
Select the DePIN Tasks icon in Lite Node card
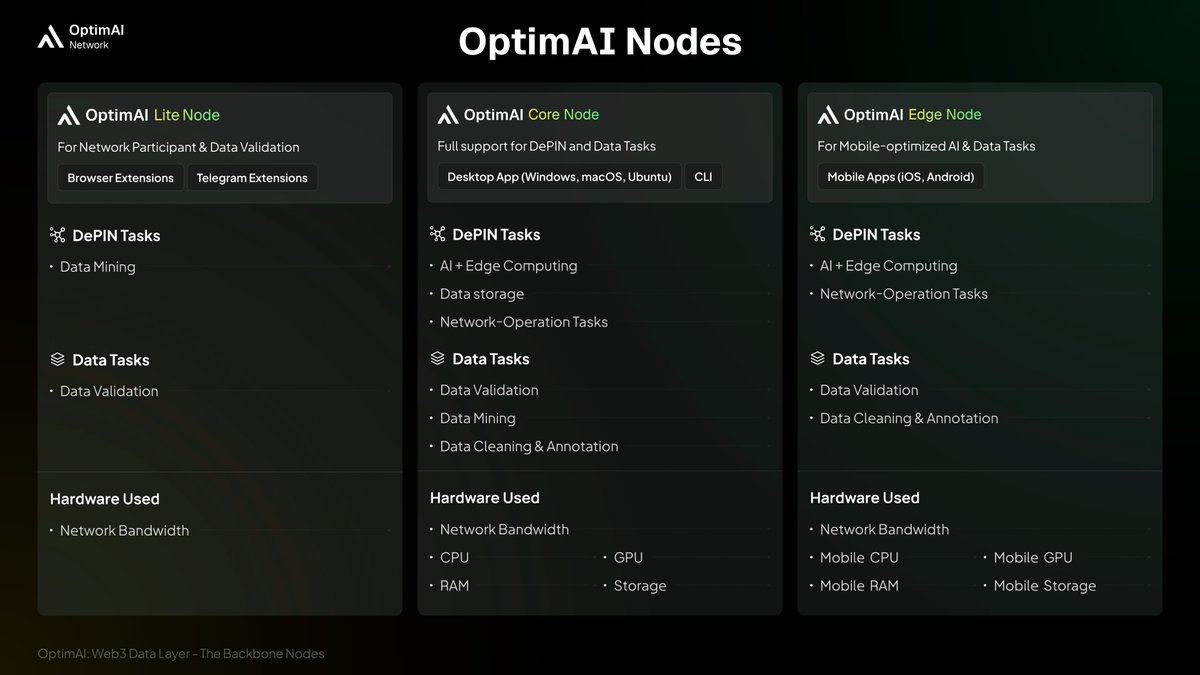point(59,235)
